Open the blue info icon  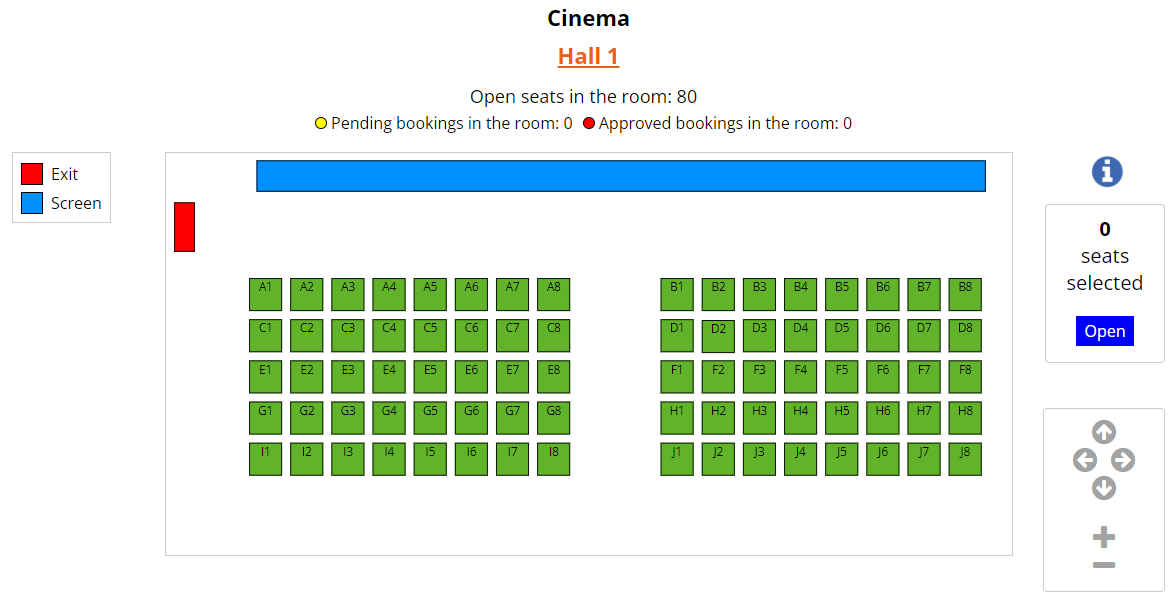(x=1107, y=172)
